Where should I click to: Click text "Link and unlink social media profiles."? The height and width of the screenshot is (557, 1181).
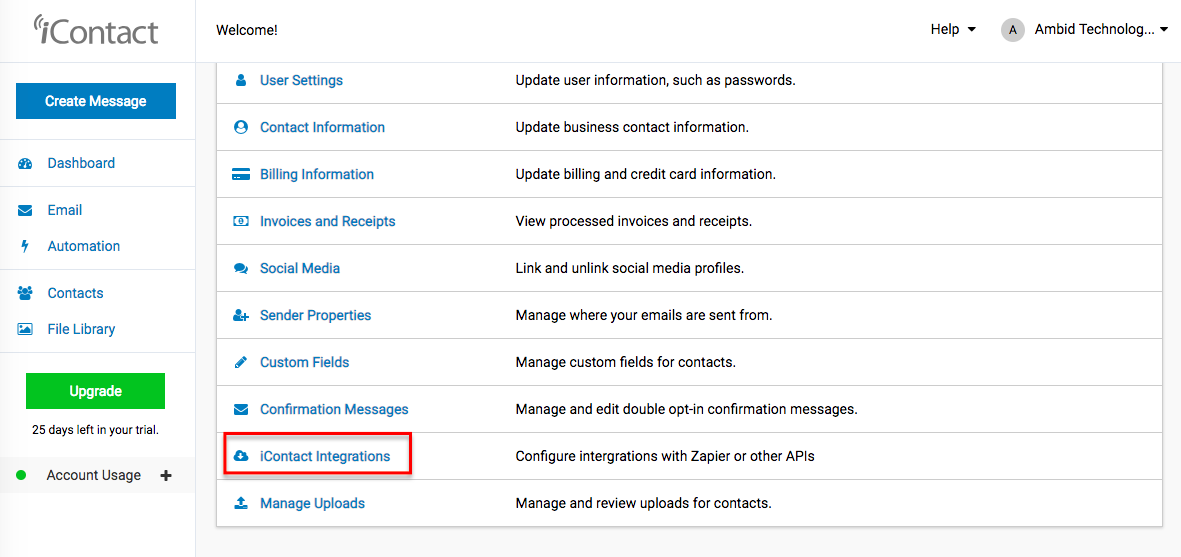[x=630, y=268]
